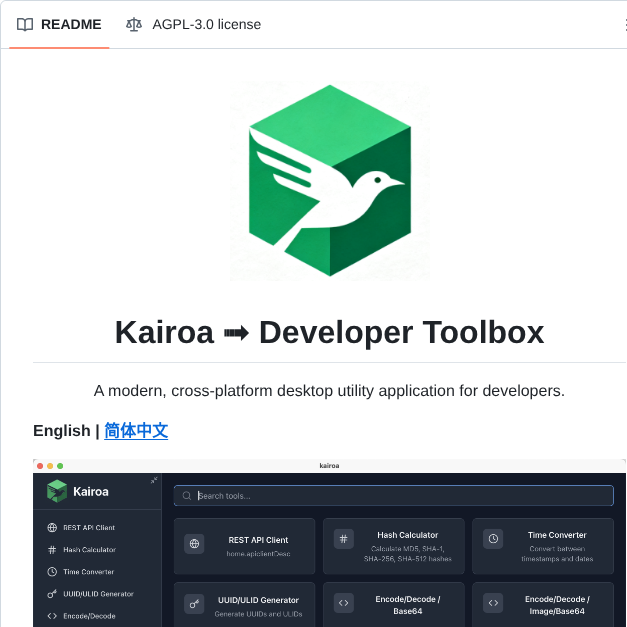The image size is (627, 627).
Task: Switch to the AGPL-3.0 license tab
Action: click(x=193, y=24)
